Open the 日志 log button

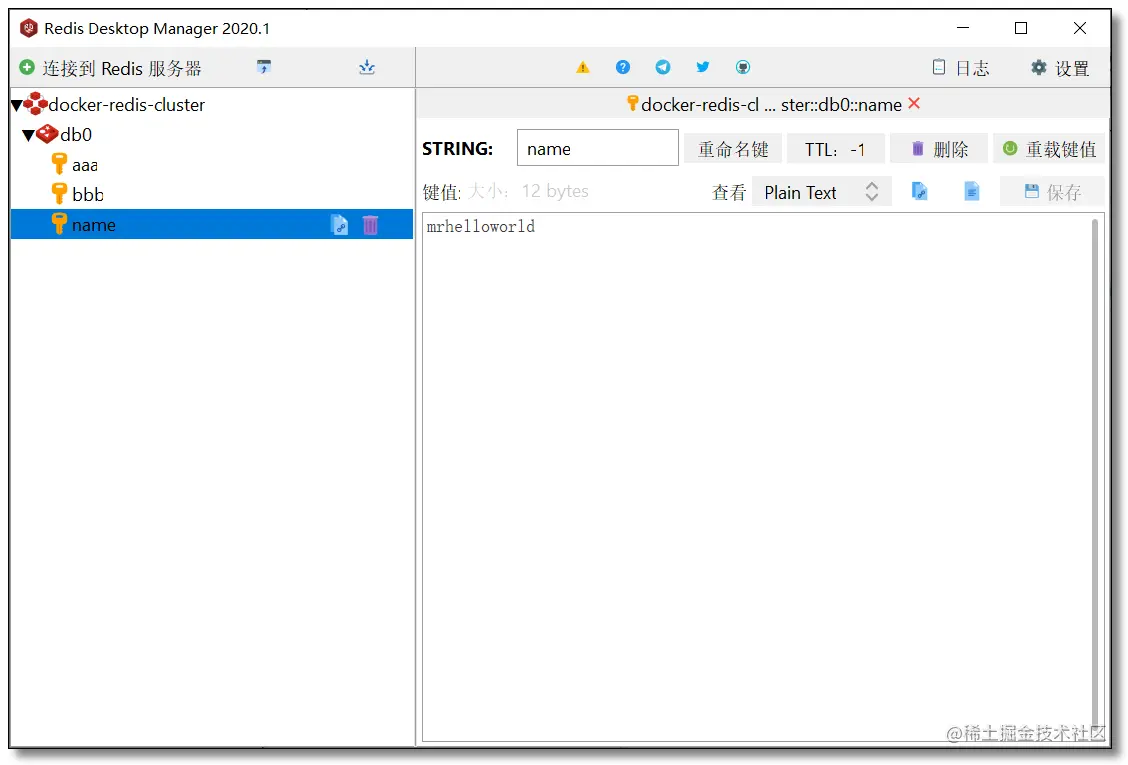[960, 68]
